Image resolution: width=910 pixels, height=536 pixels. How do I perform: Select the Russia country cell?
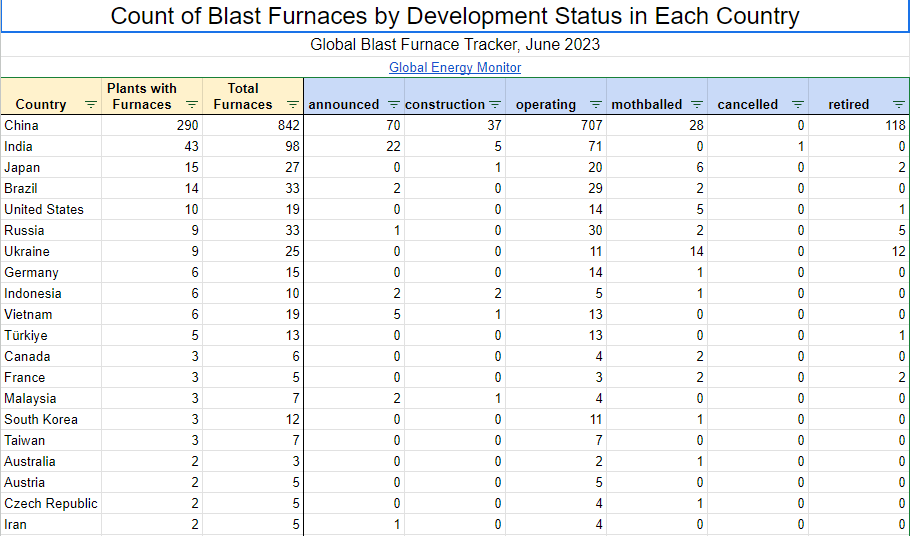point(51,230)
